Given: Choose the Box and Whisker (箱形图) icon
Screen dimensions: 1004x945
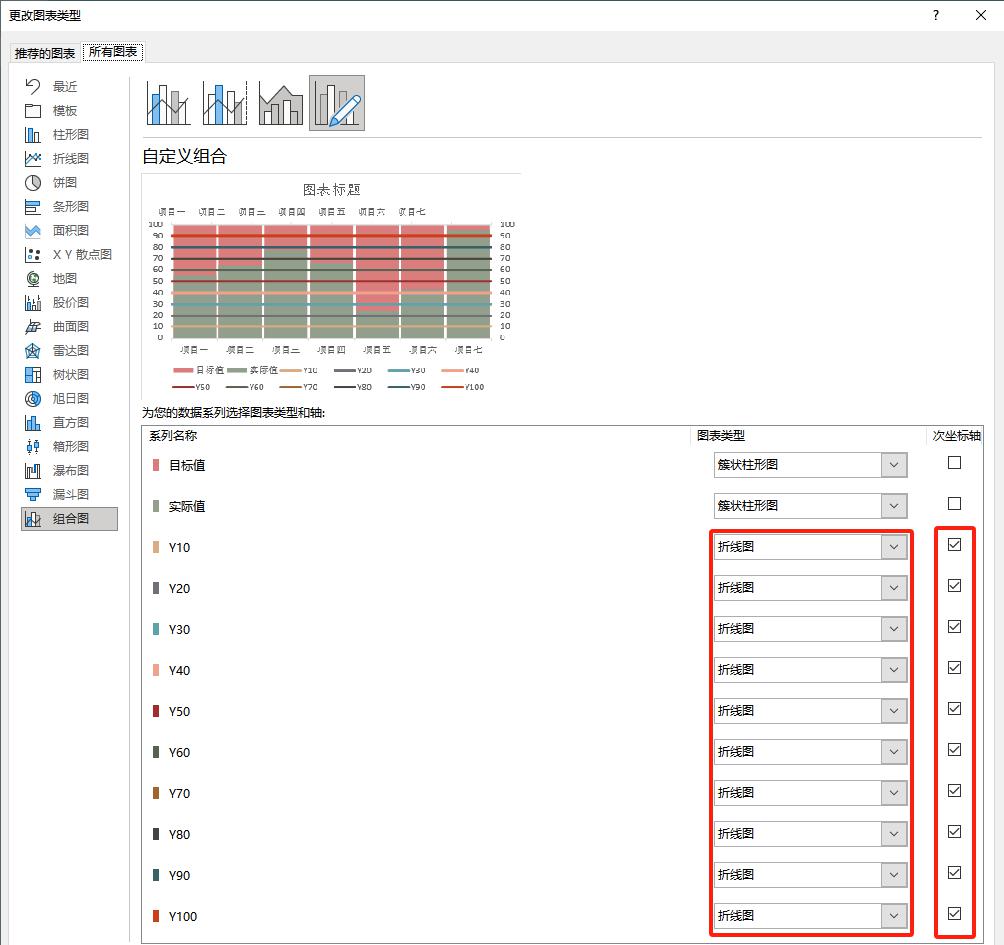Looking at the screenshot, I should point(33,447).
